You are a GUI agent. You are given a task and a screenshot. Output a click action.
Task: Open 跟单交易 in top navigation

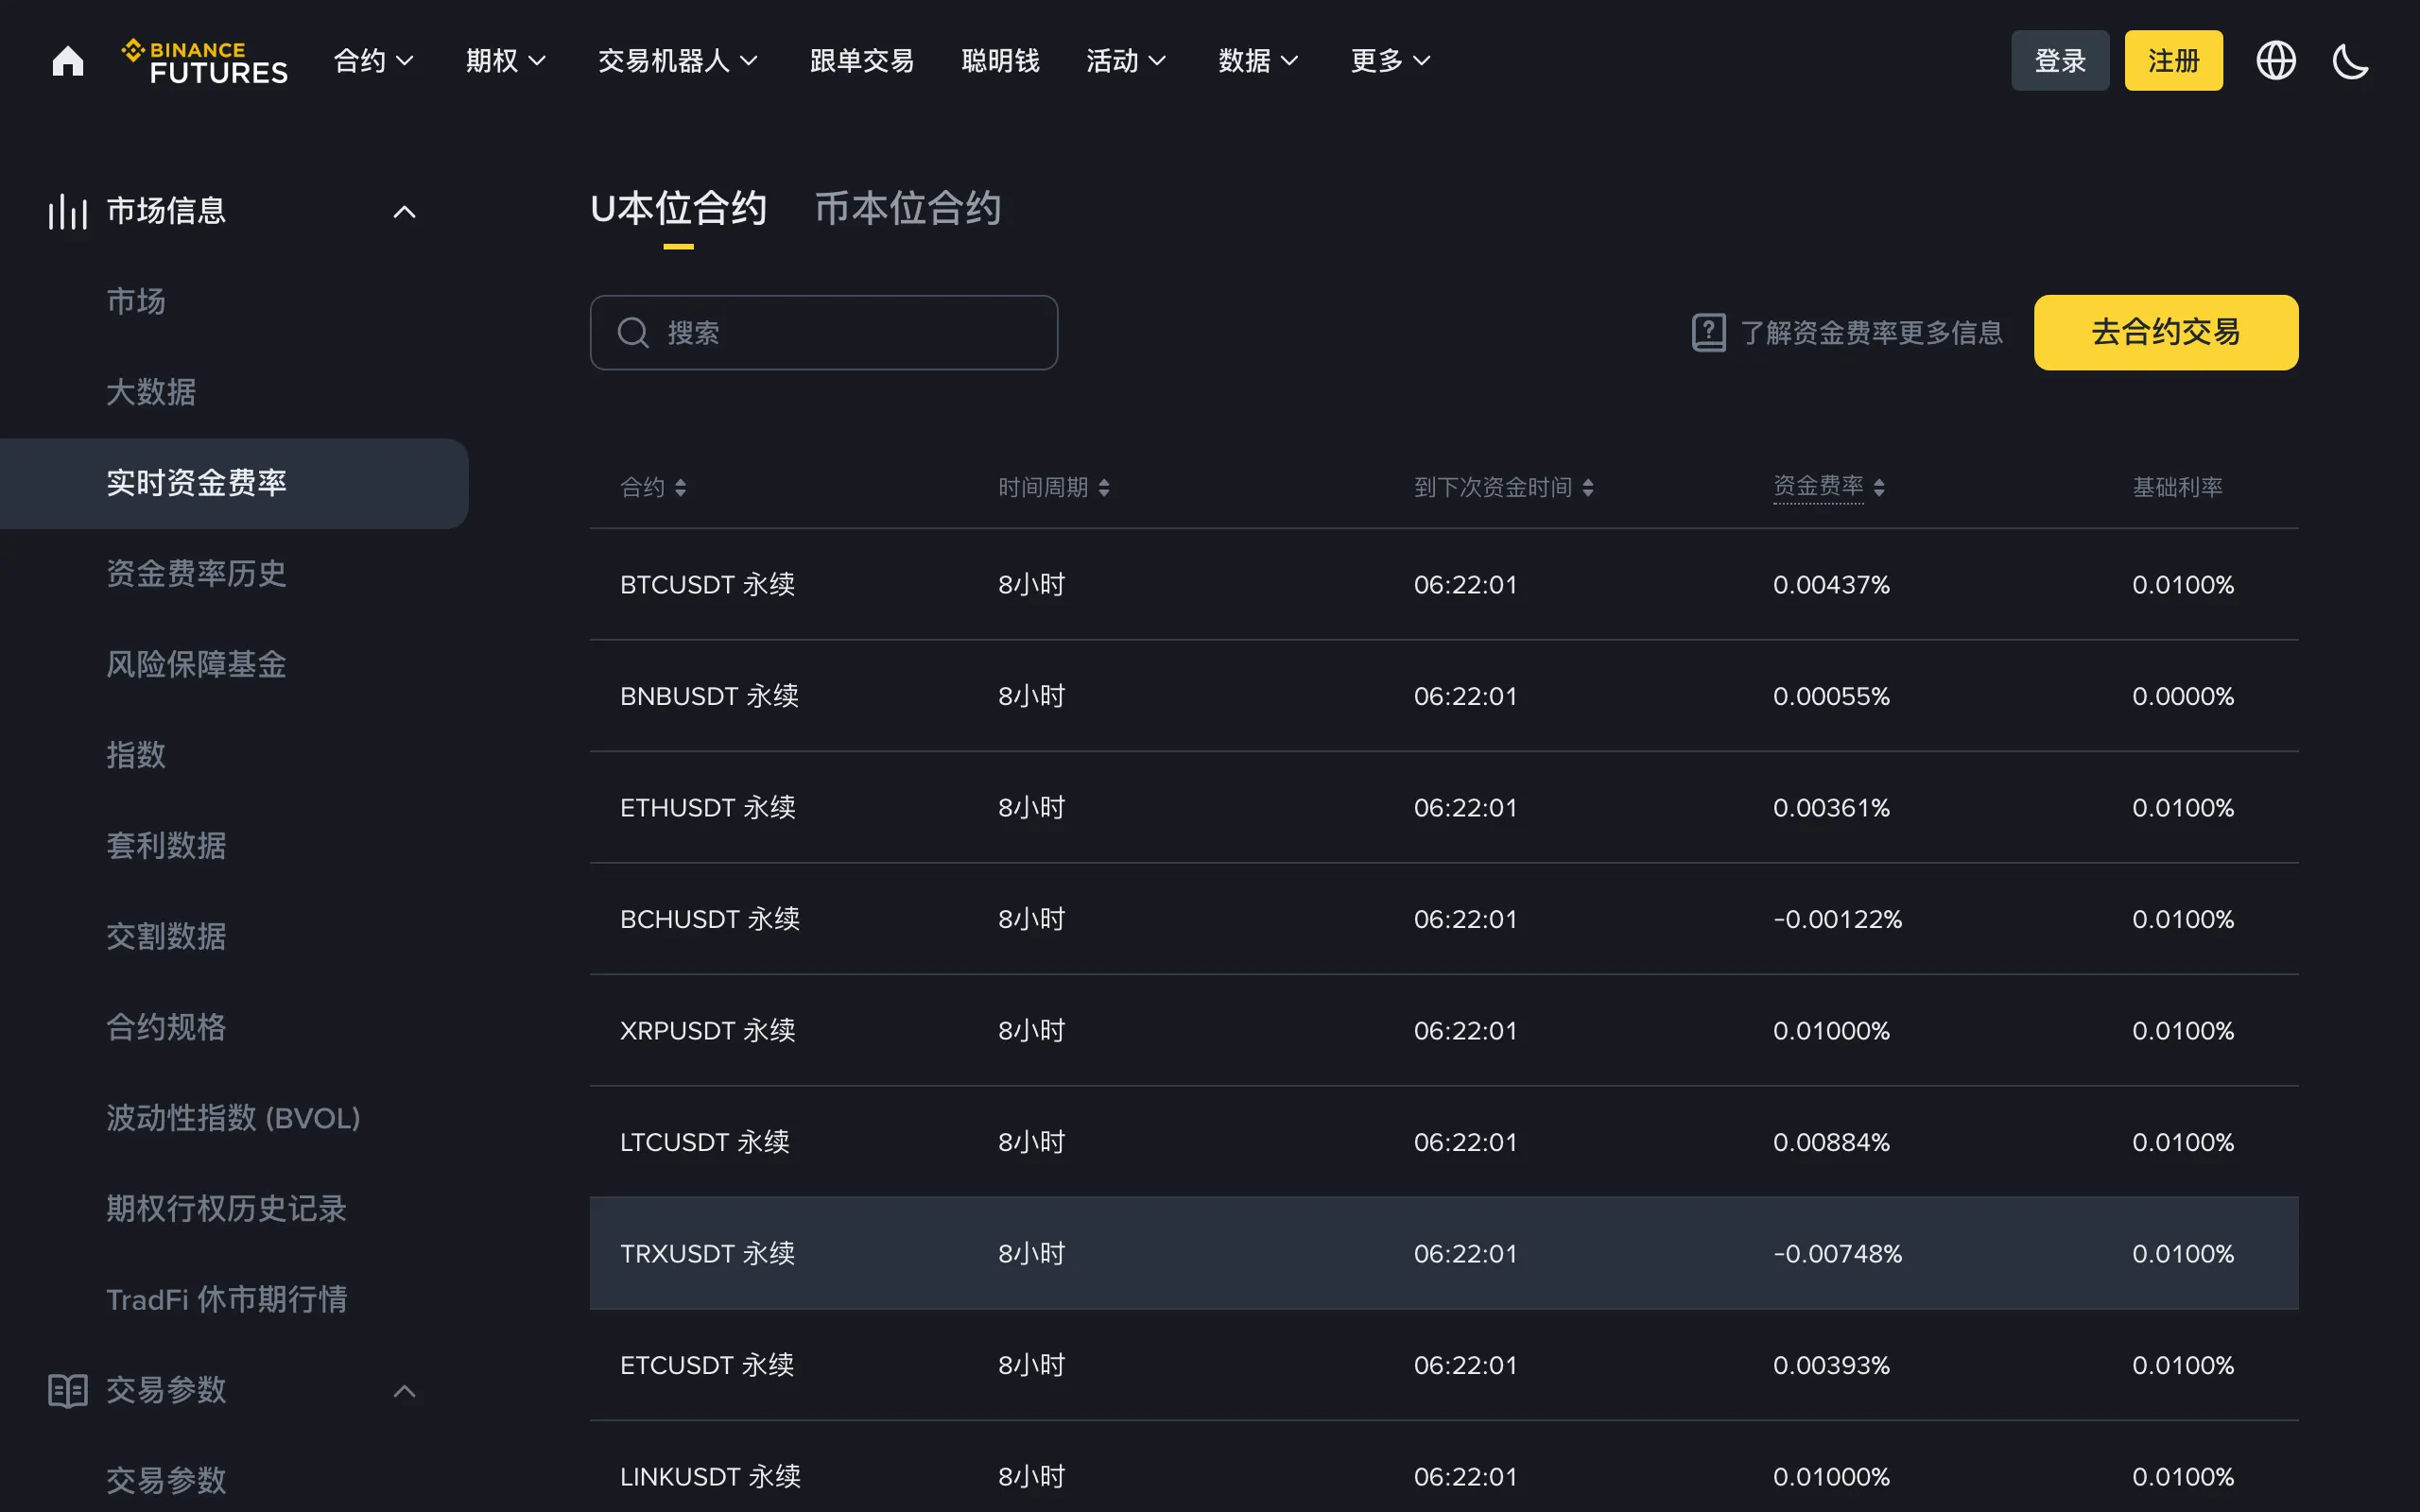pyautogui.click(x=862, y=61)
